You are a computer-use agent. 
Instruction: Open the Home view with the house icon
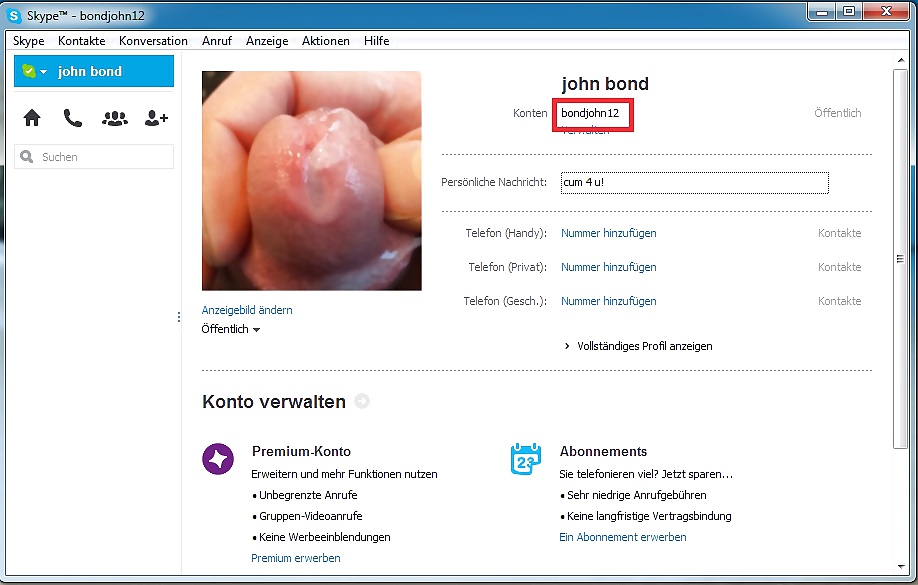[31, 117]
